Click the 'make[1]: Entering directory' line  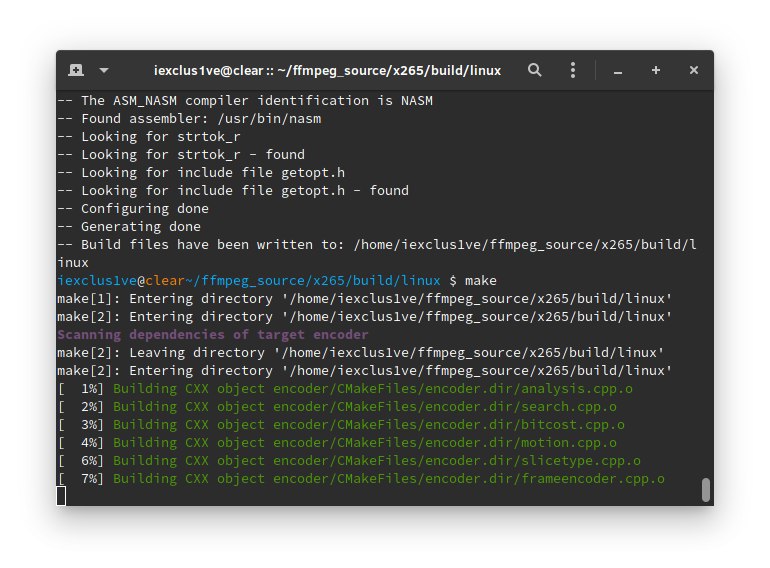364,299
